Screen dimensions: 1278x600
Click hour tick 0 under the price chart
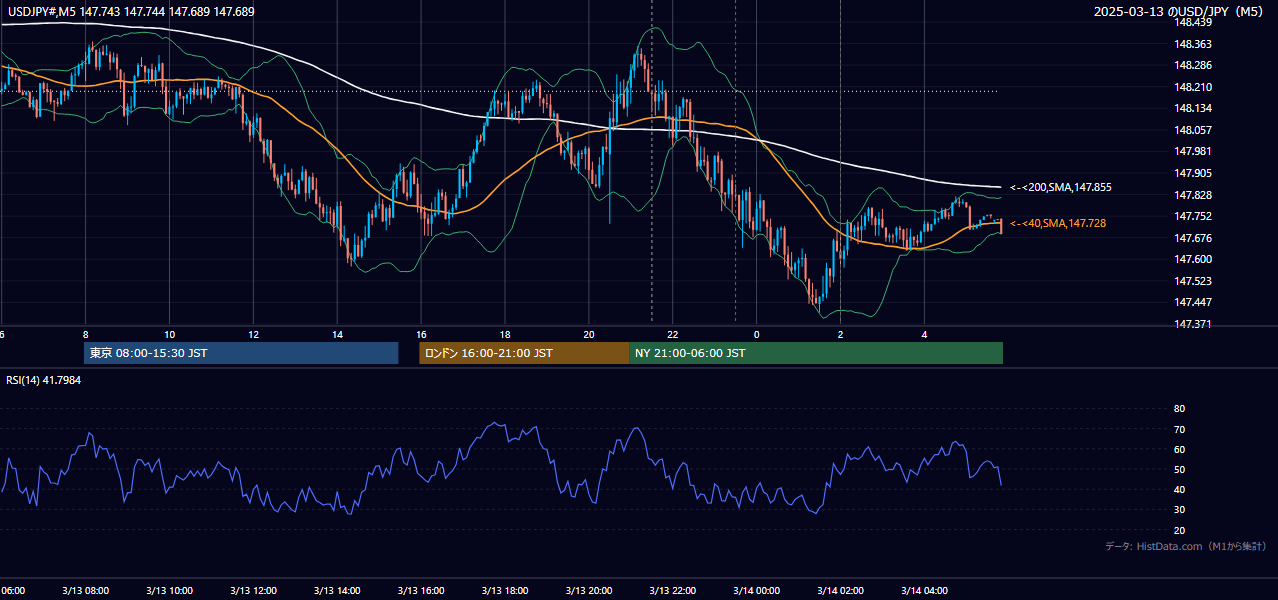tap(756, 335)
